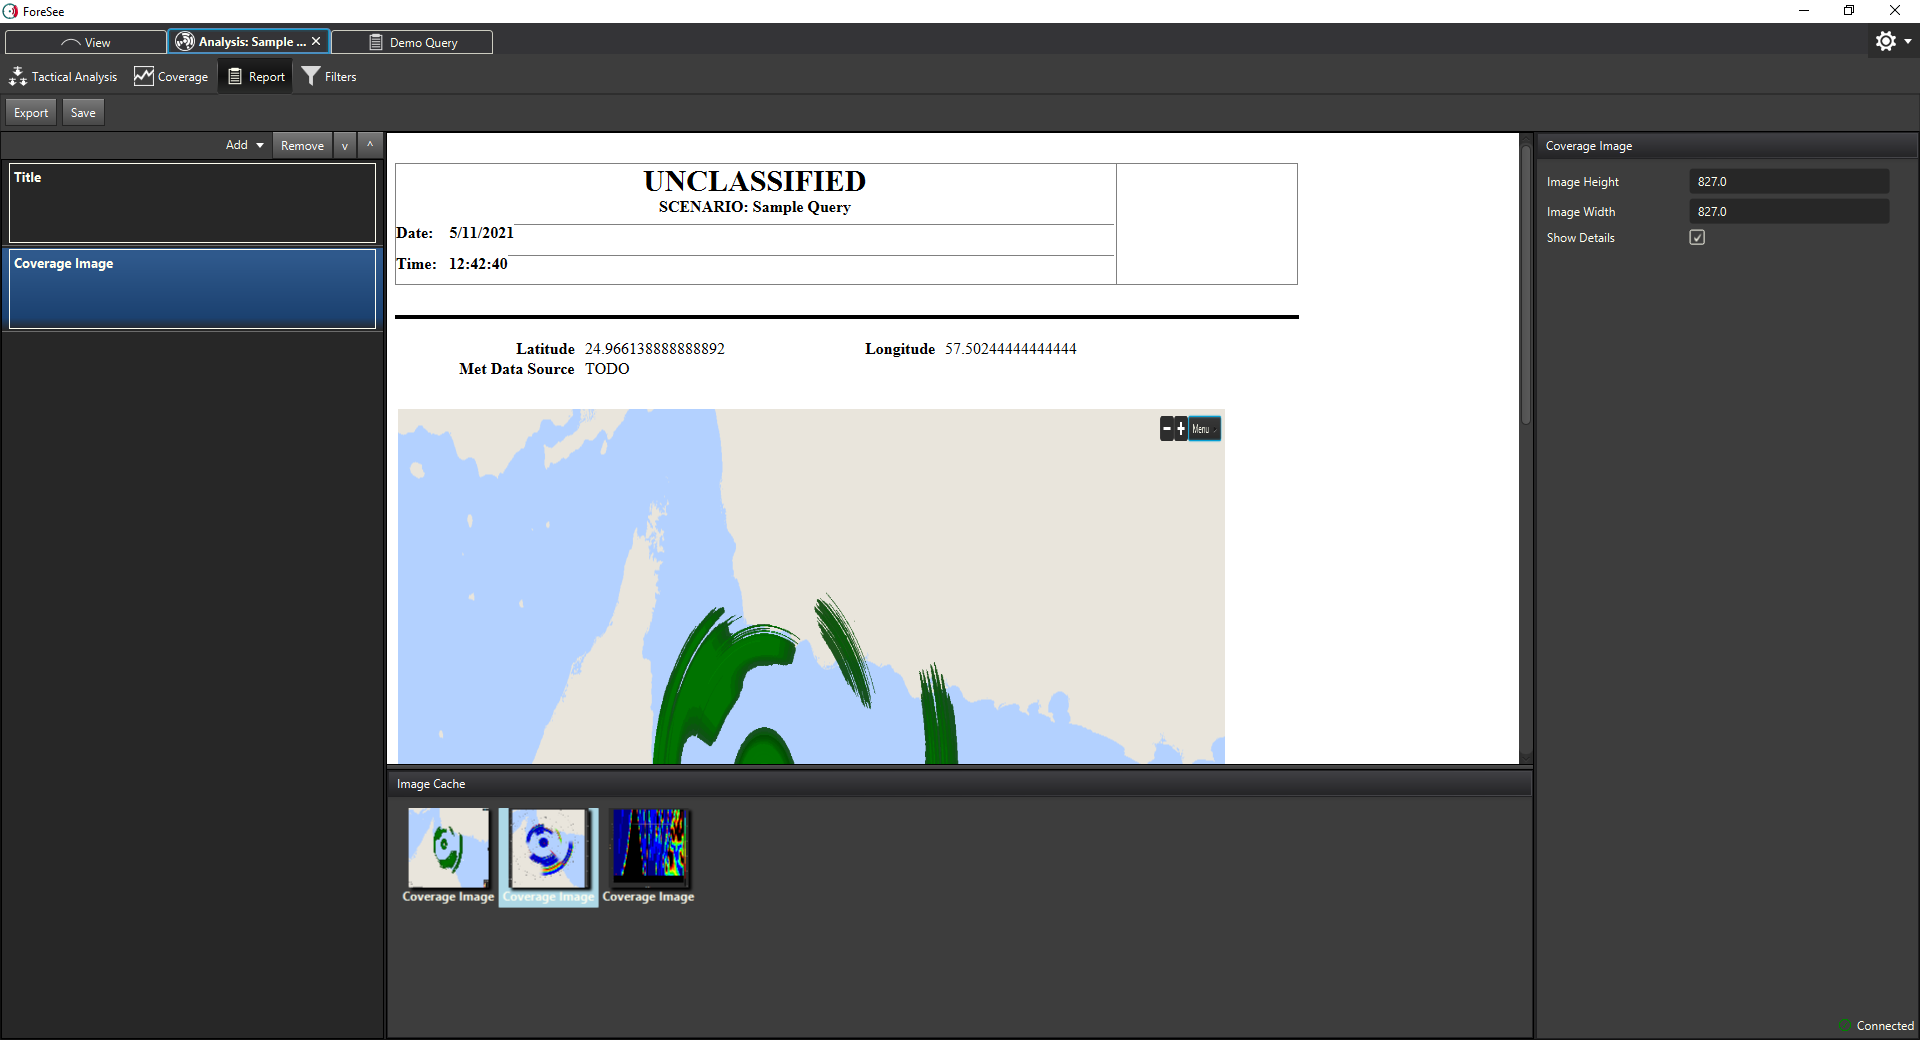Screen dimensions: 1920x1040
Task: Select the Report tool
Action: (256, 77)
